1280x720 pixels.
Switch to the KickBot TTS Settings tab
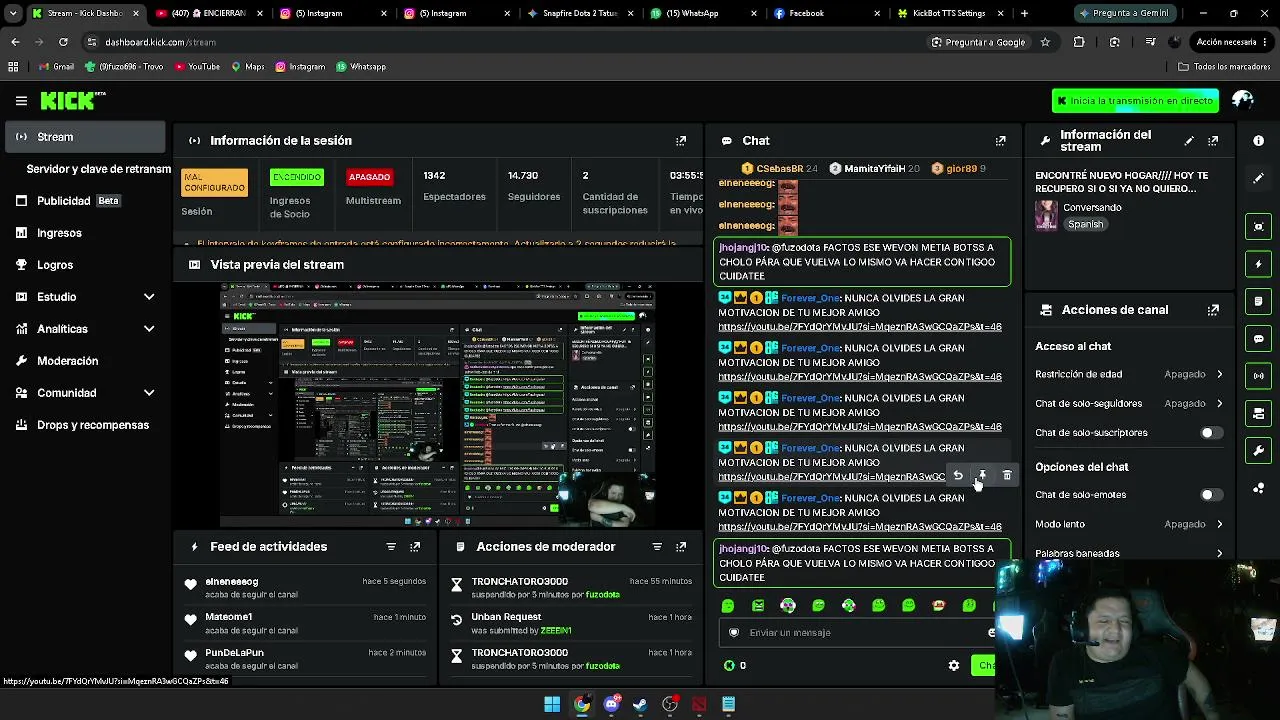point(949,14)
